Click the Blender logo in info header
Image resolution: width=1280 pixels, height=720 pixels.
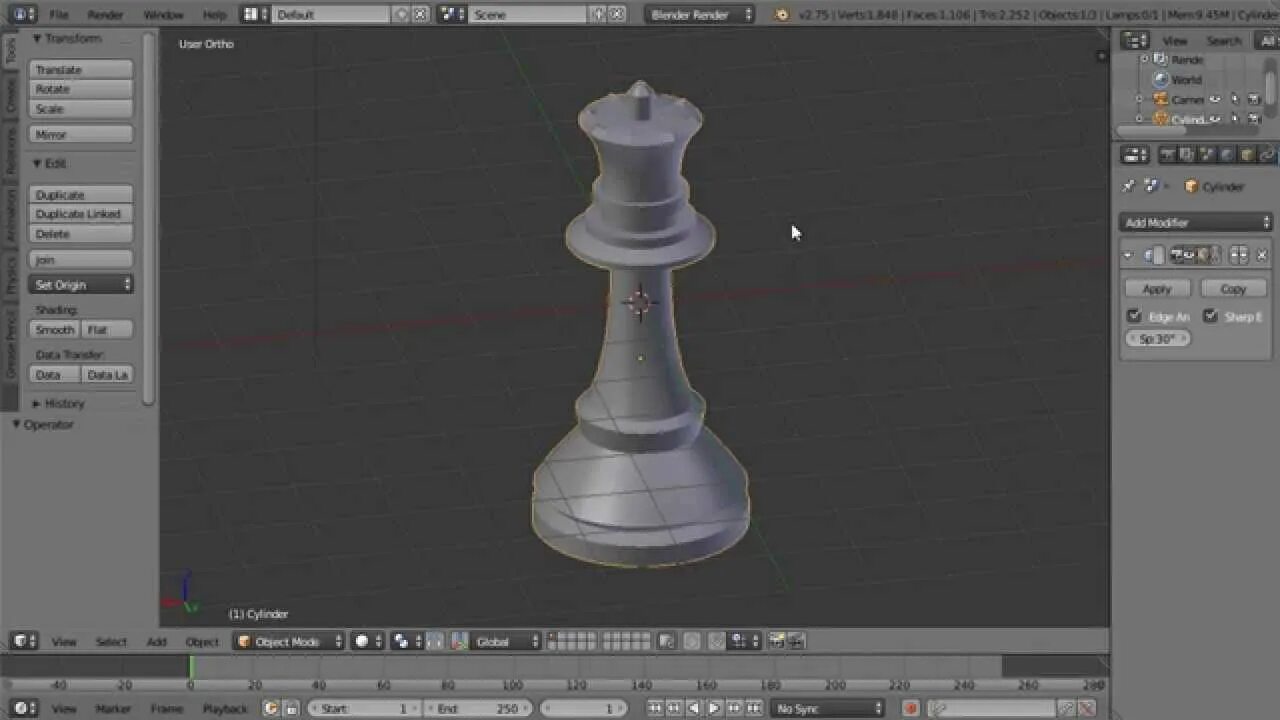click(782, 14)
